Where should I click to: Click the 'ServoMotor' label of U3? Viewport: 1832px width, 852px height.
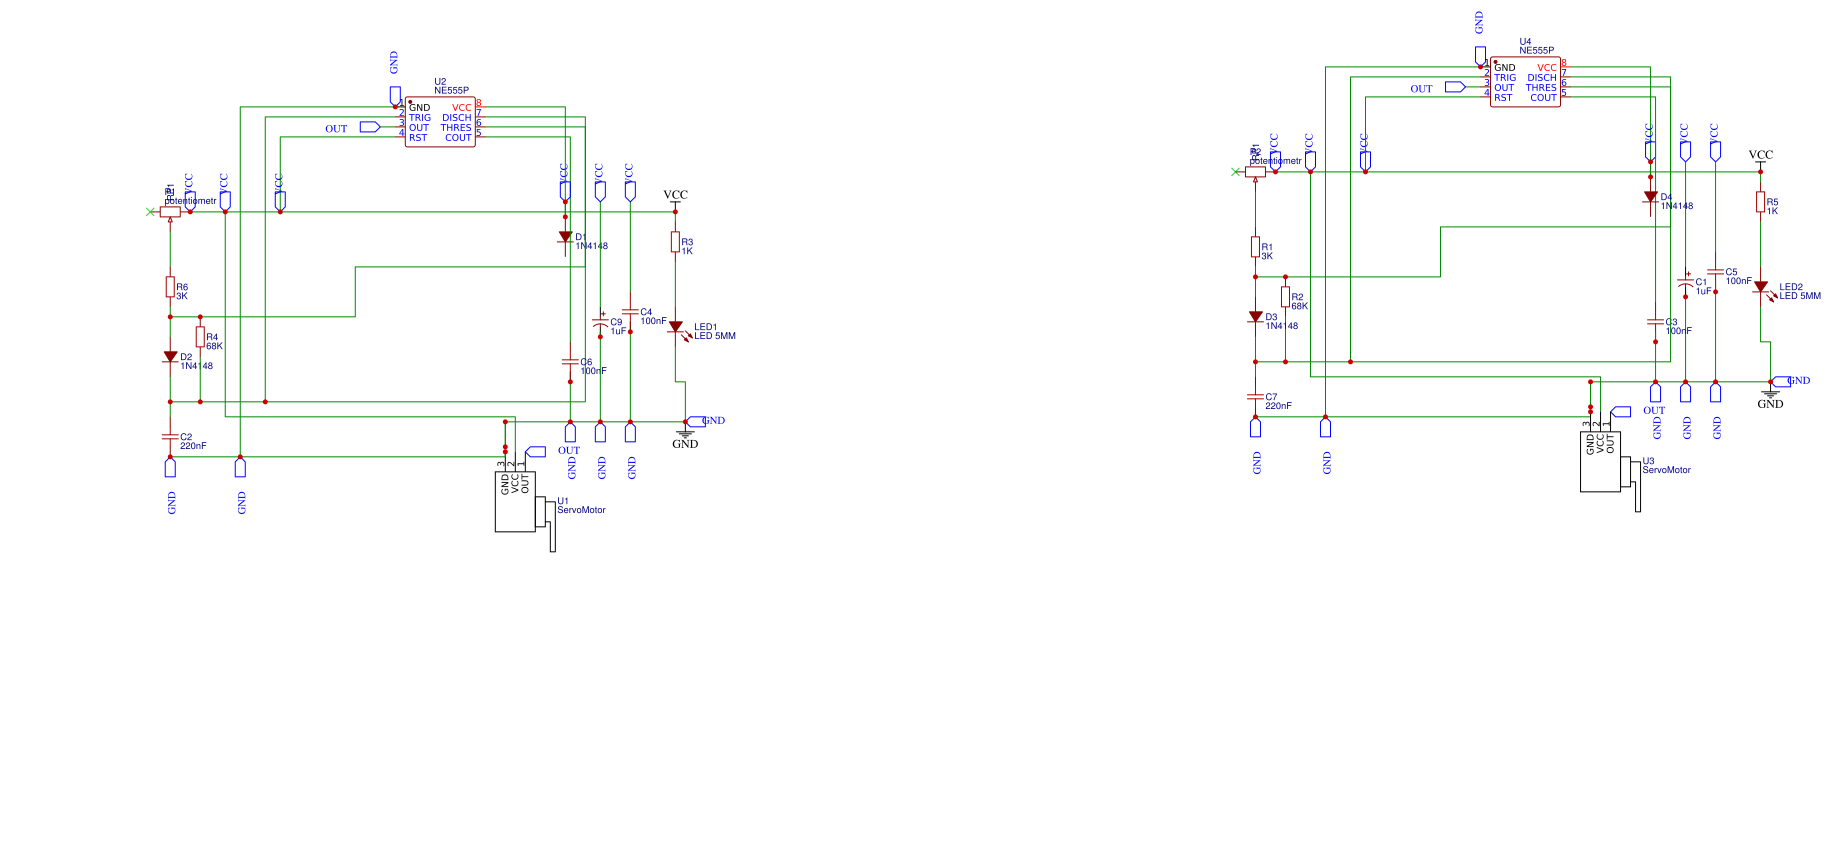click(x=1666, y=470)
